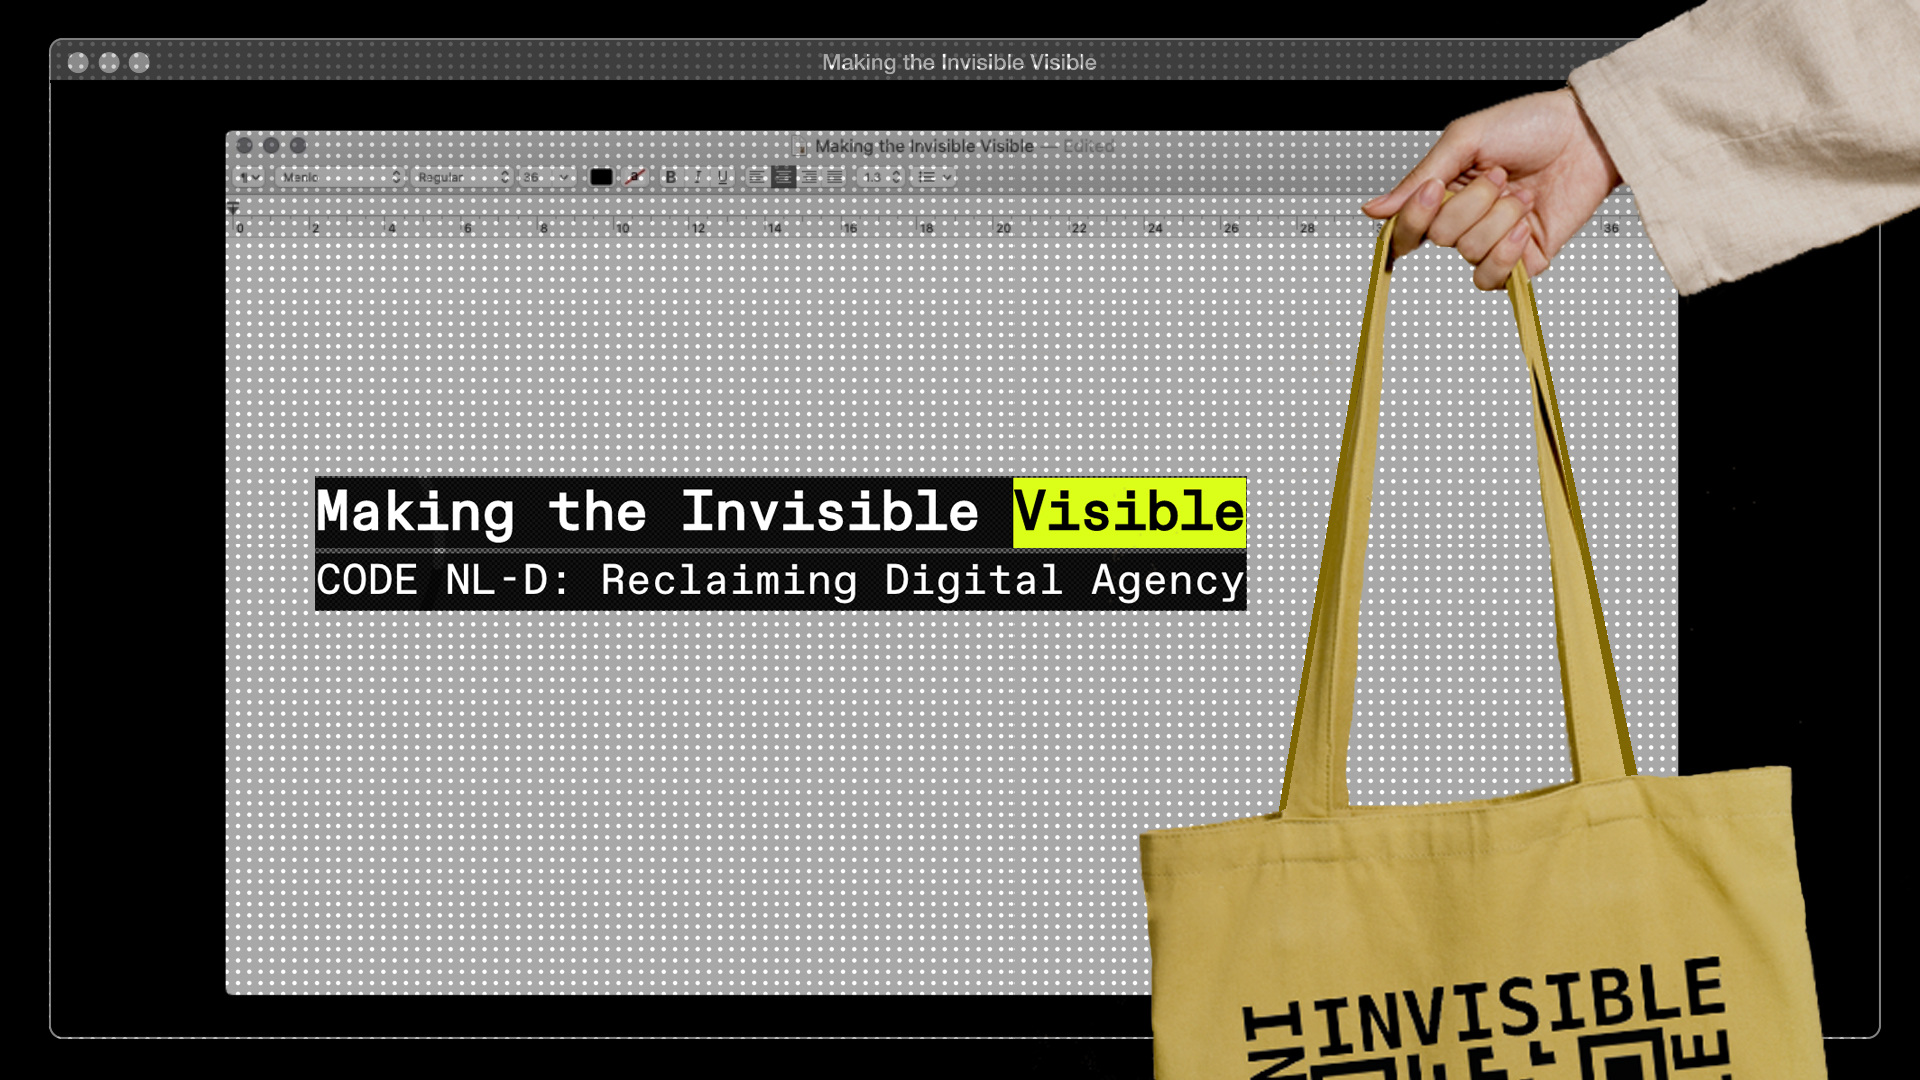Viewport: 1920px width, 1080px height.
Task: Click the highlighted word Visible
Action: click(x=1128, y=512)
